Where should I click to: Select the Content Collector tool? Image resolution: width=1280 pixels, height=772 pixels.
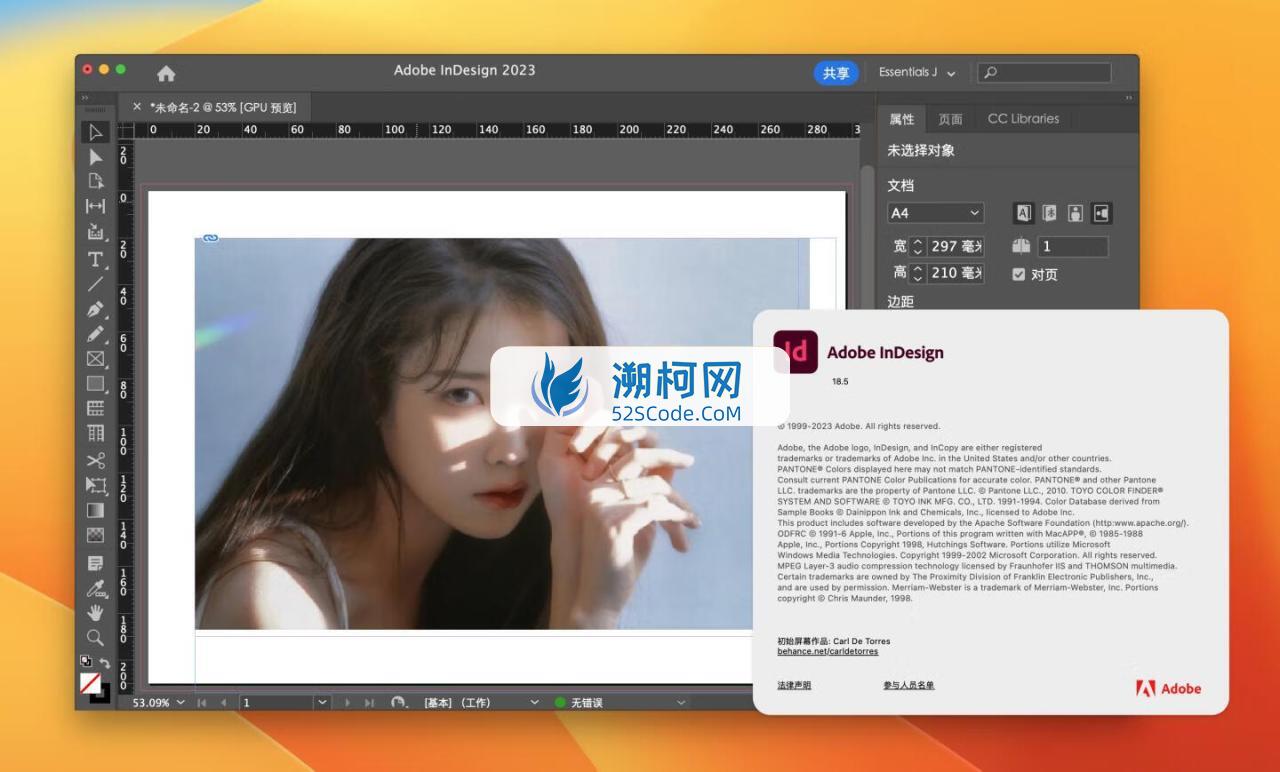95,232
